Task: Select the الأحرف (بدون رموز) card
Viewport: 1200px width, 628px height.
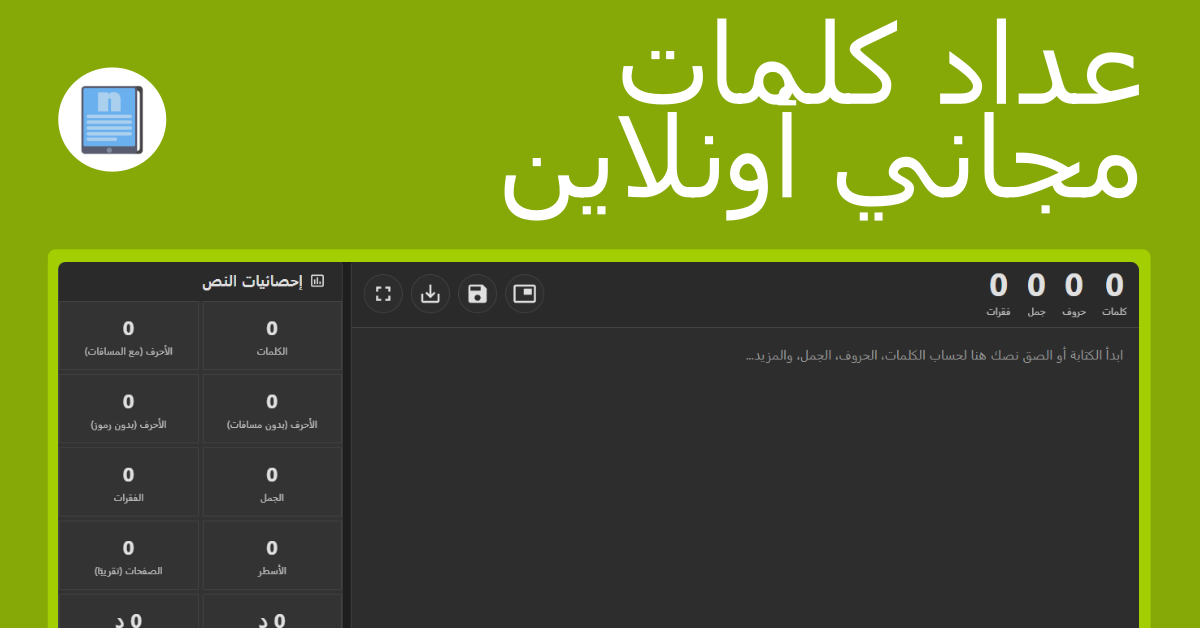Action: click(x=128, y=409)
